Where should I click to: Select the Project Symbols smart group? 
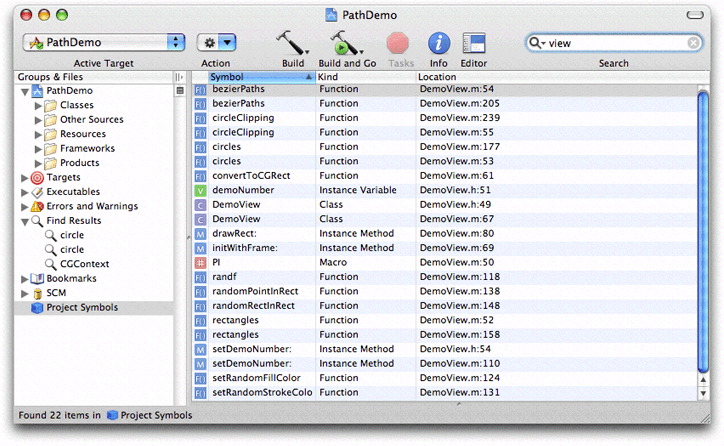[x=82, y=307]
